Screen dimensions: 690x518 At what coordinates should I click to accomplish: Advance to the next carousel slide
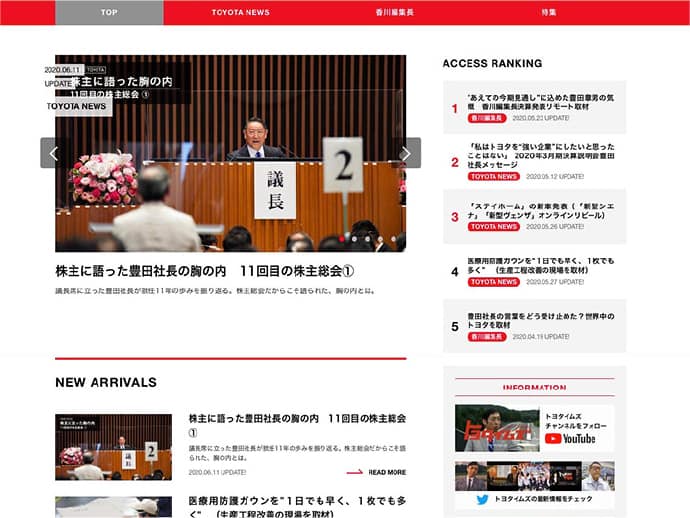point(407,153)
